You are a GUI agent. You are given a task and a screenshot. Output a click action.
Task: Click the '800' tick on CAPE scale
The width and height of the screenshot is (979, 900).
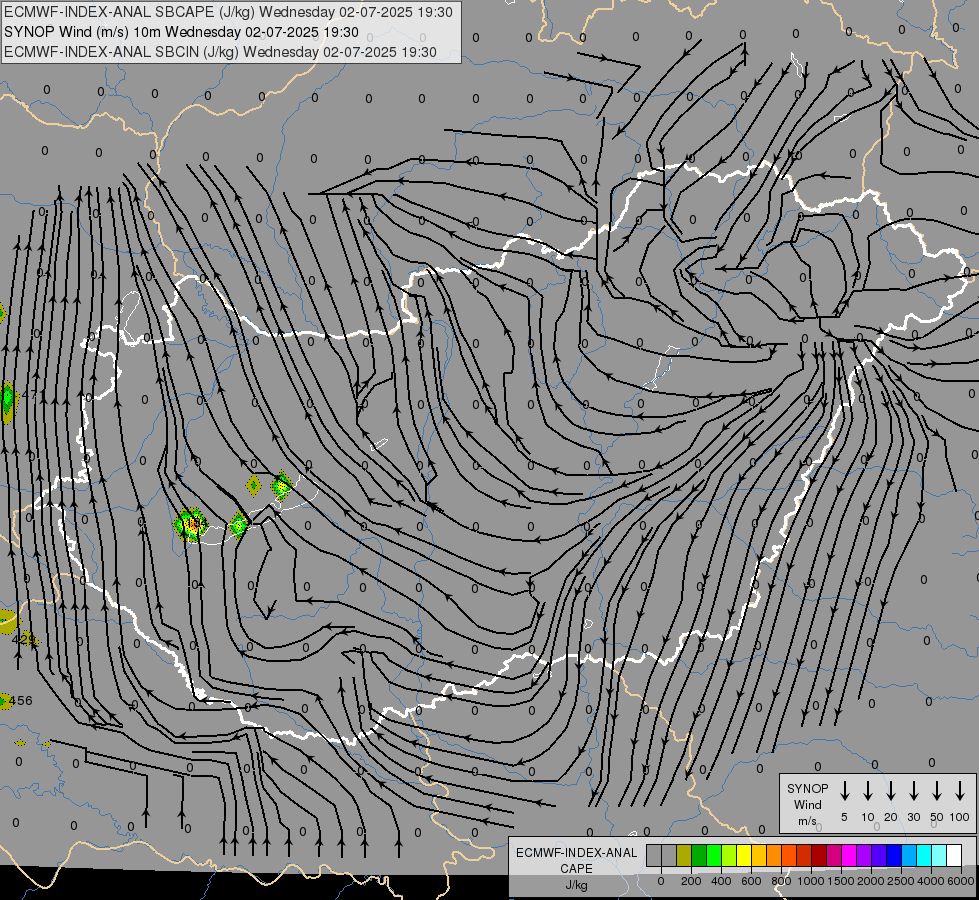(781, 881)
